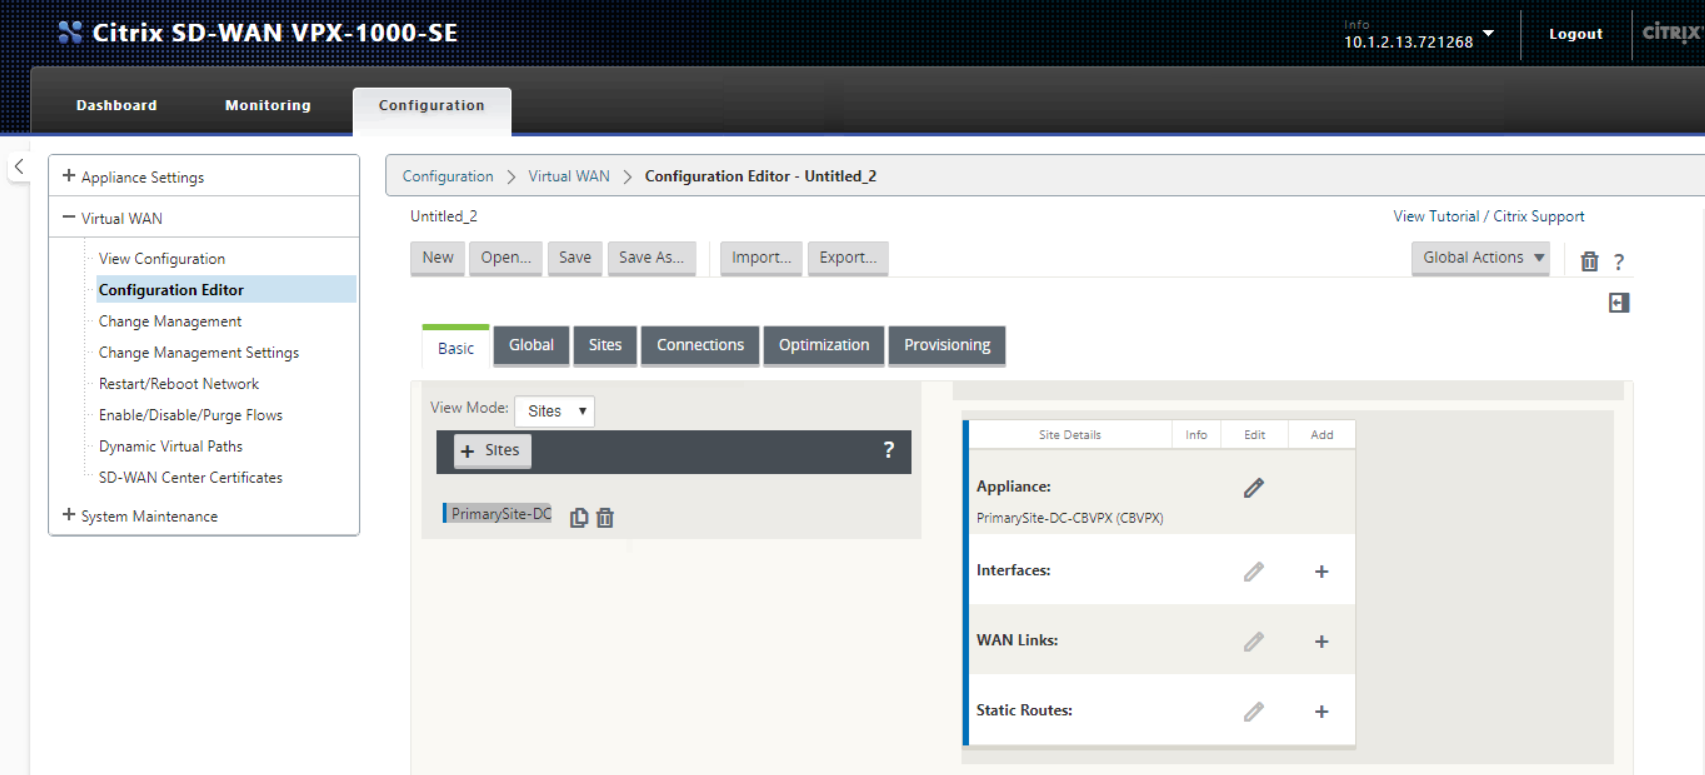Click the Add column header

click(1322, 435)
